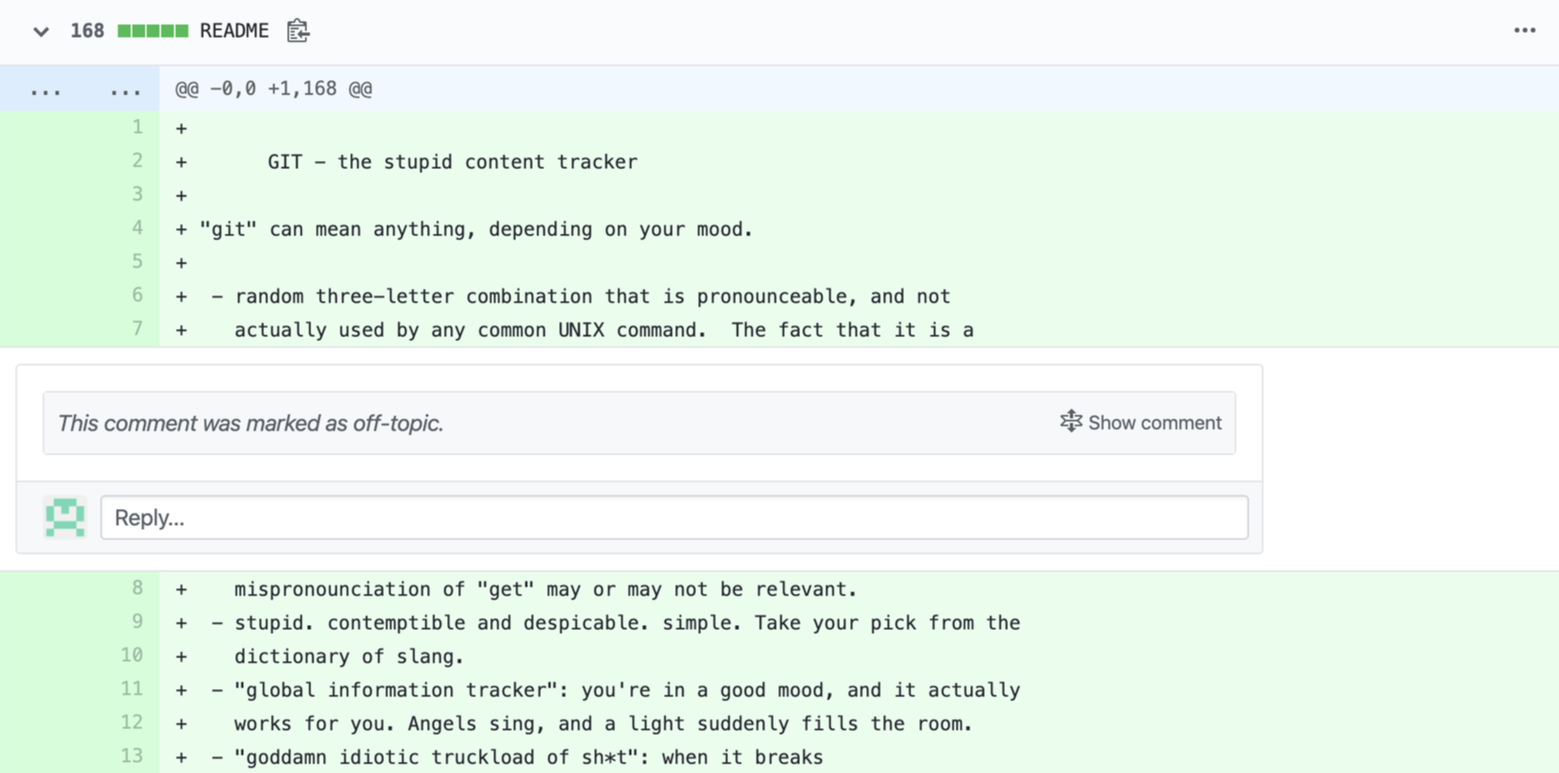
Task: Open the file options ellipsis menu
Action: [1524, 31]
